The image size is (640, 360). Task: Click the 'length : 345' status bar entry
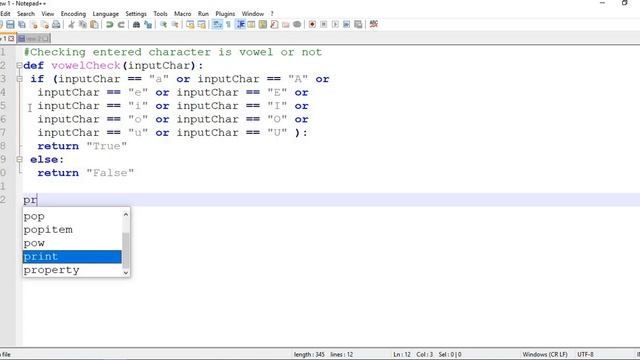click(309, 354)
